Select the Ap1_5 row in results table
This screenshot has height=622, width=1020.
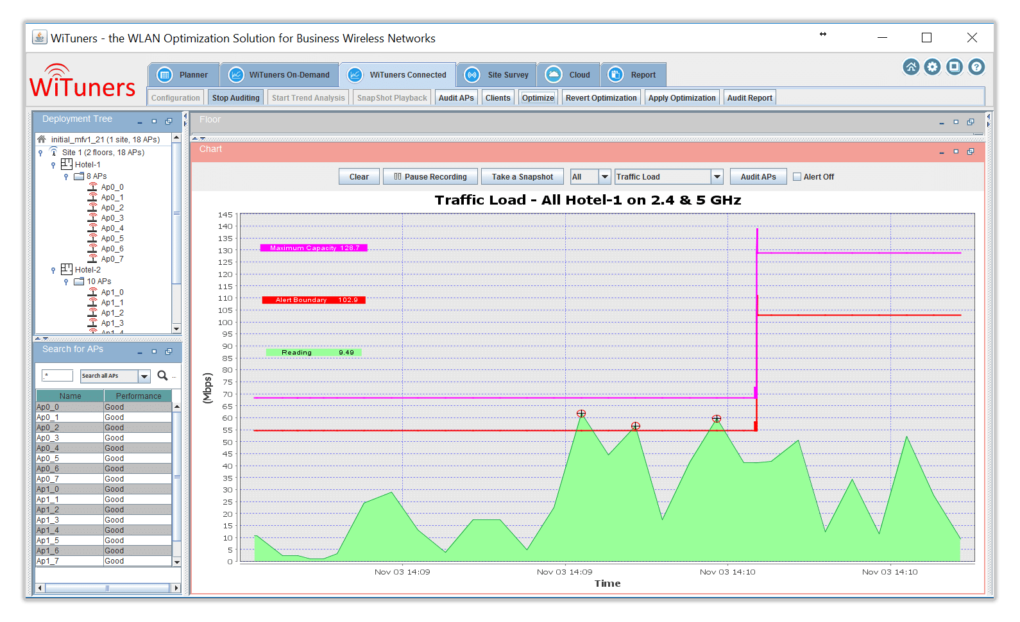103,540
